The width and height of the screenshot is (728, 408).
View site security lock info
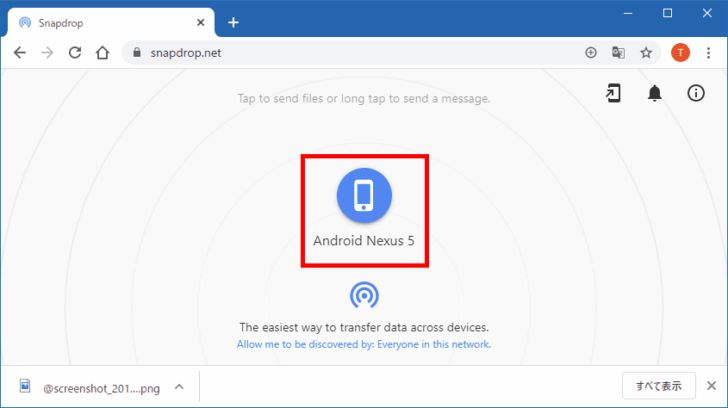(x=136, y=52)
